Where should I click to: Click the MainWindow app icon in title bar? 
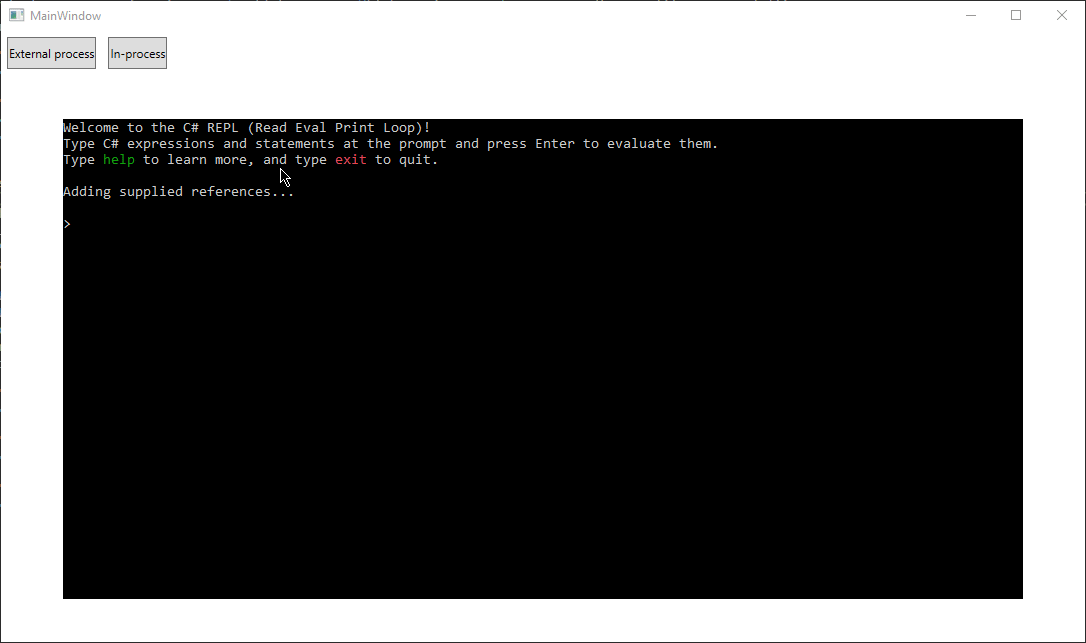click(17, 15)
